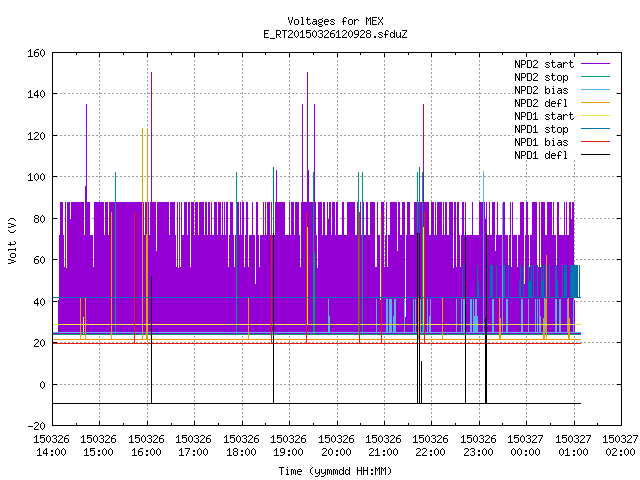The height and width of the screenshot is (480, 640).
Task: Click the 150326 22:00 time tick label
Action: pos(431,446)
